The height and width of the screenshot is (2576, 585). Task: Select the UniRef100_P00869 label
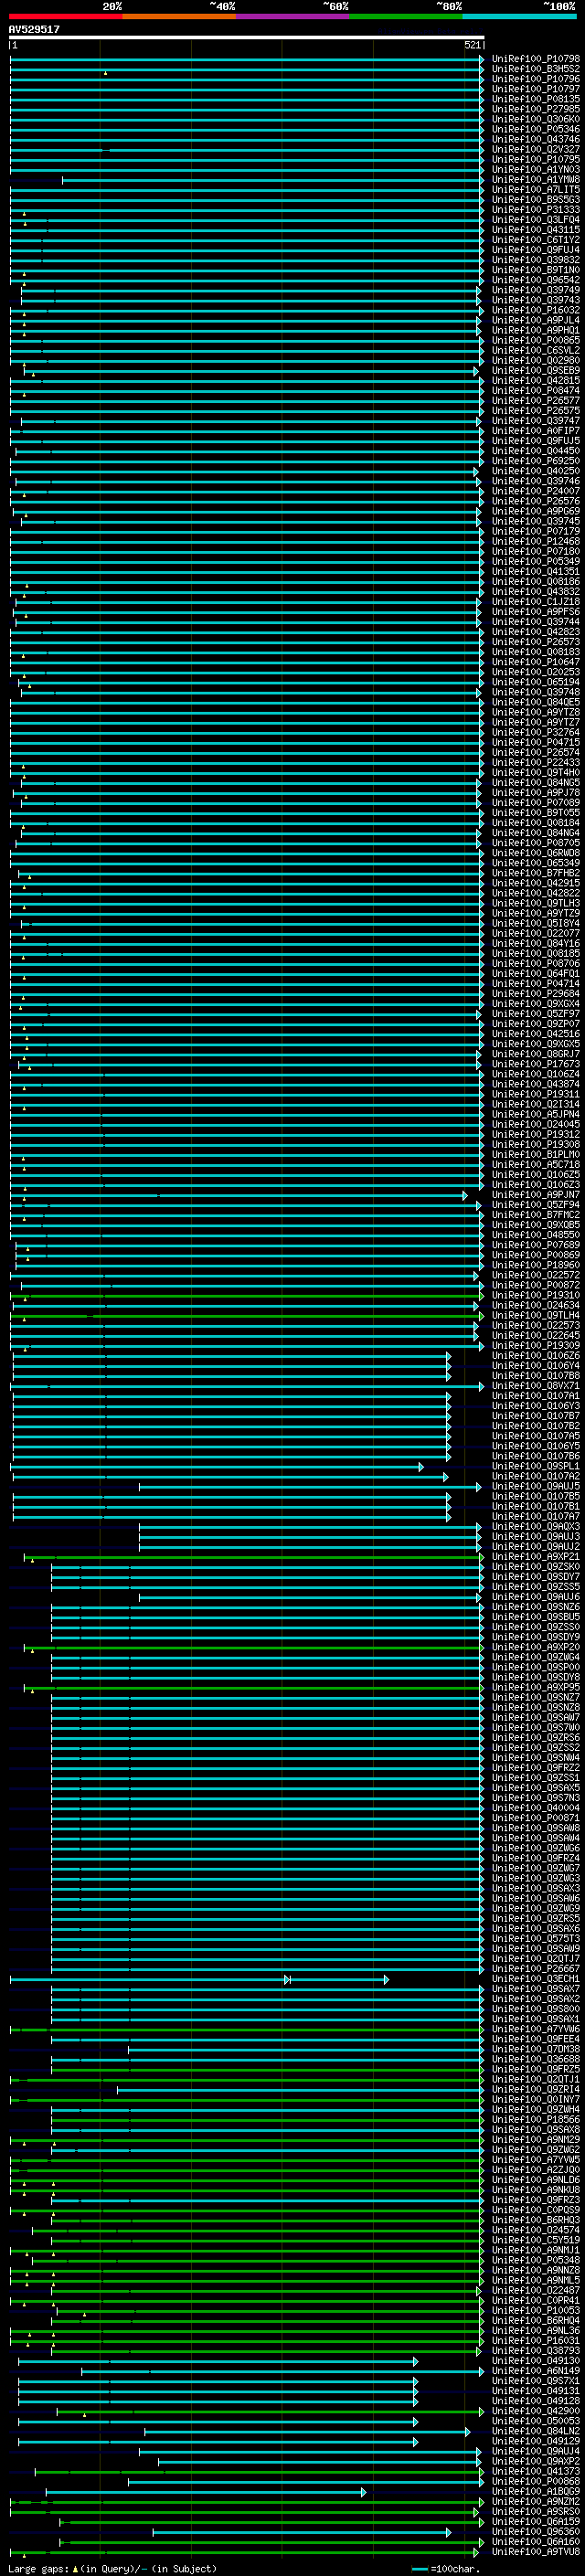tap(536, 1255)
